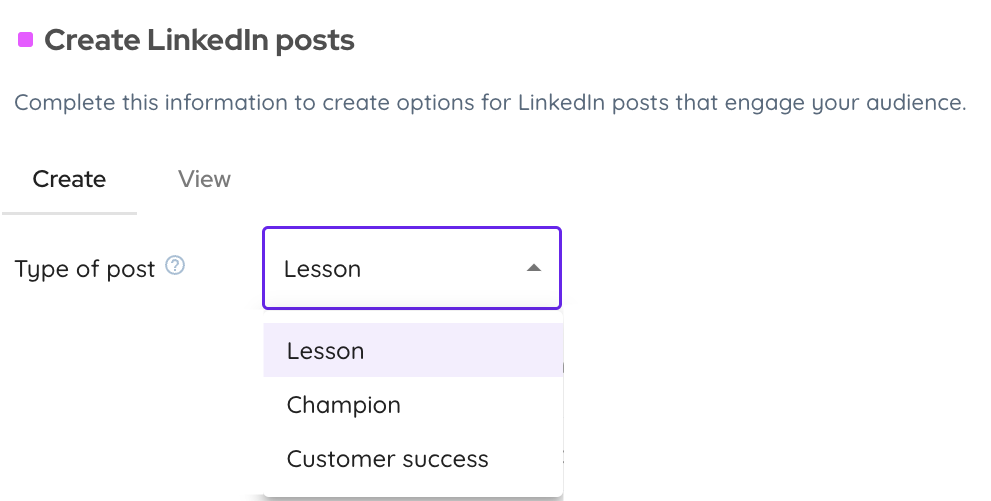Pick Customer success from the list
This screenshot has height=501, width=991.
[x=387, y=459]
